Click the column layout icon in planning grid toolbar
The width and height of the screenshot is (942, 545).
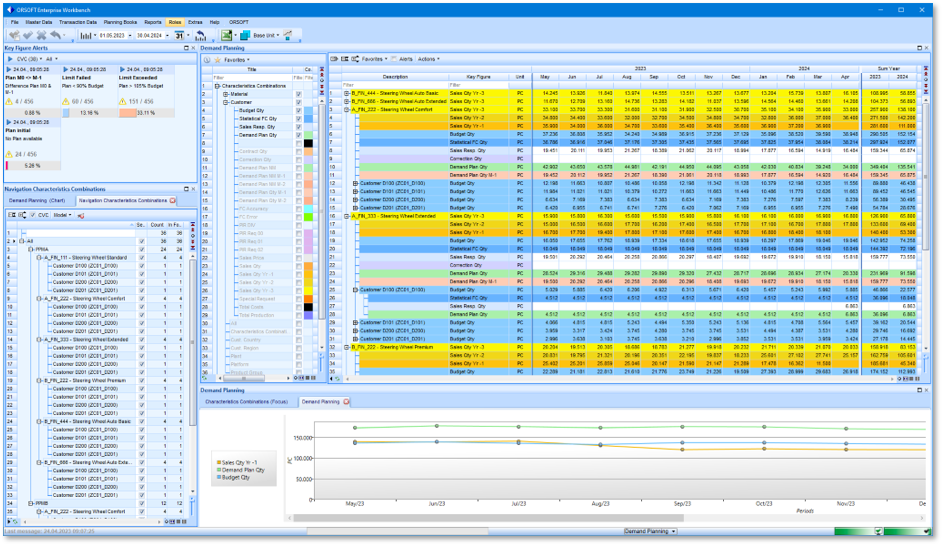coord(344,59)
